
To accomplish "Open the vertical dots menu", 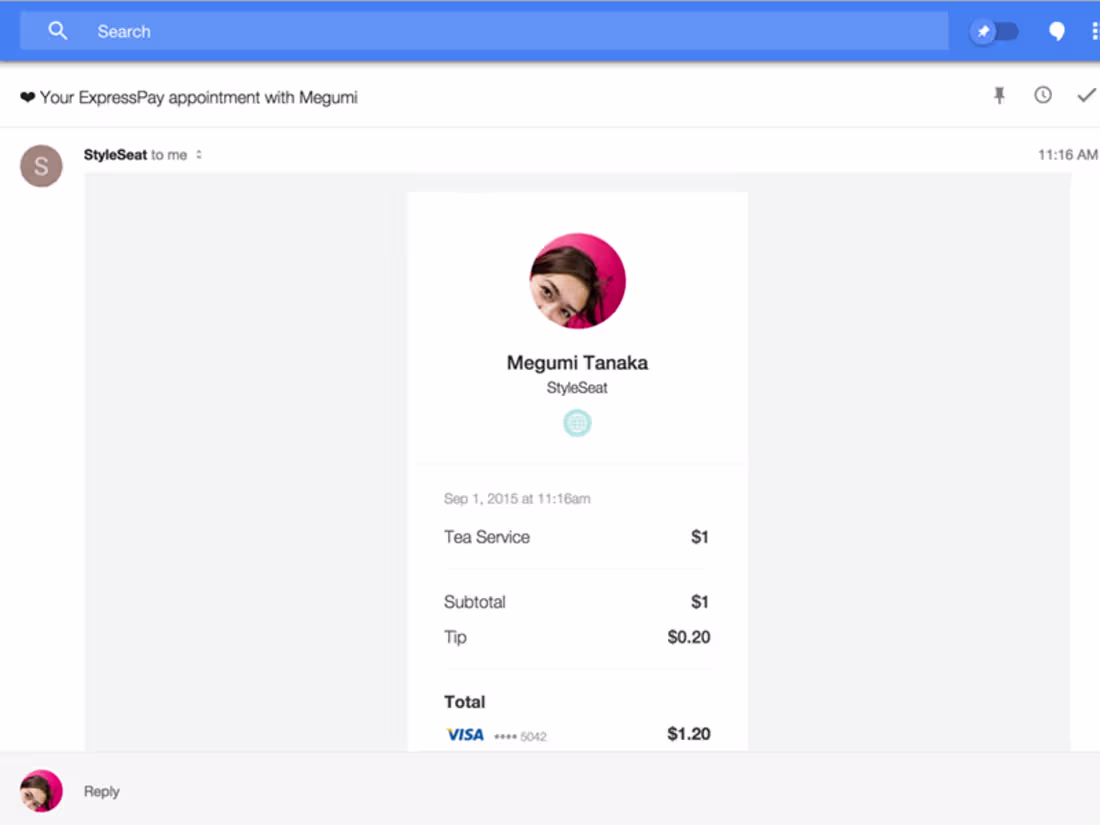I will [1094, 32].
